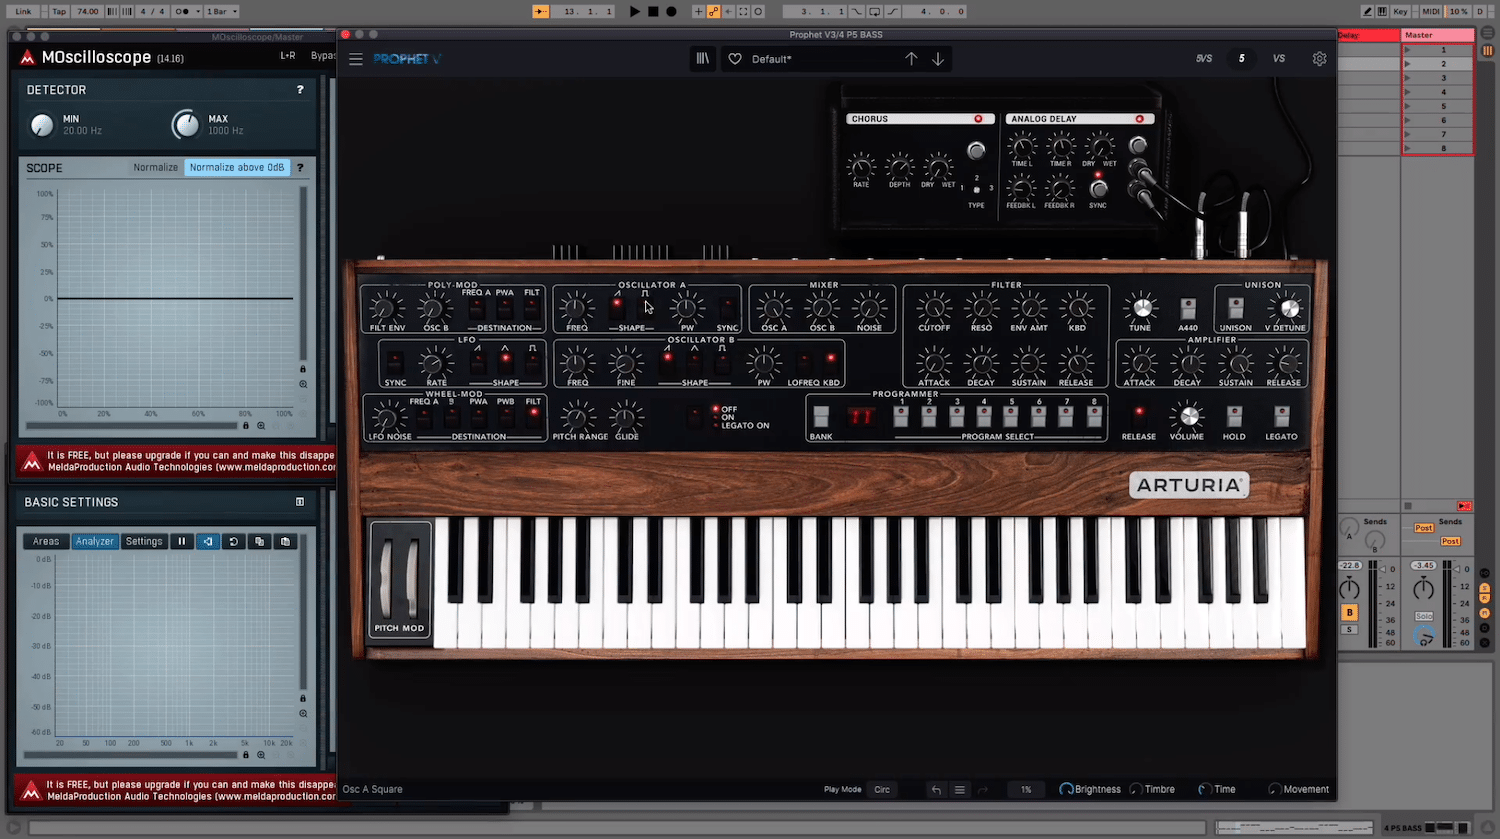Click the Brightness macro knob

click(x=1066, y=789)
